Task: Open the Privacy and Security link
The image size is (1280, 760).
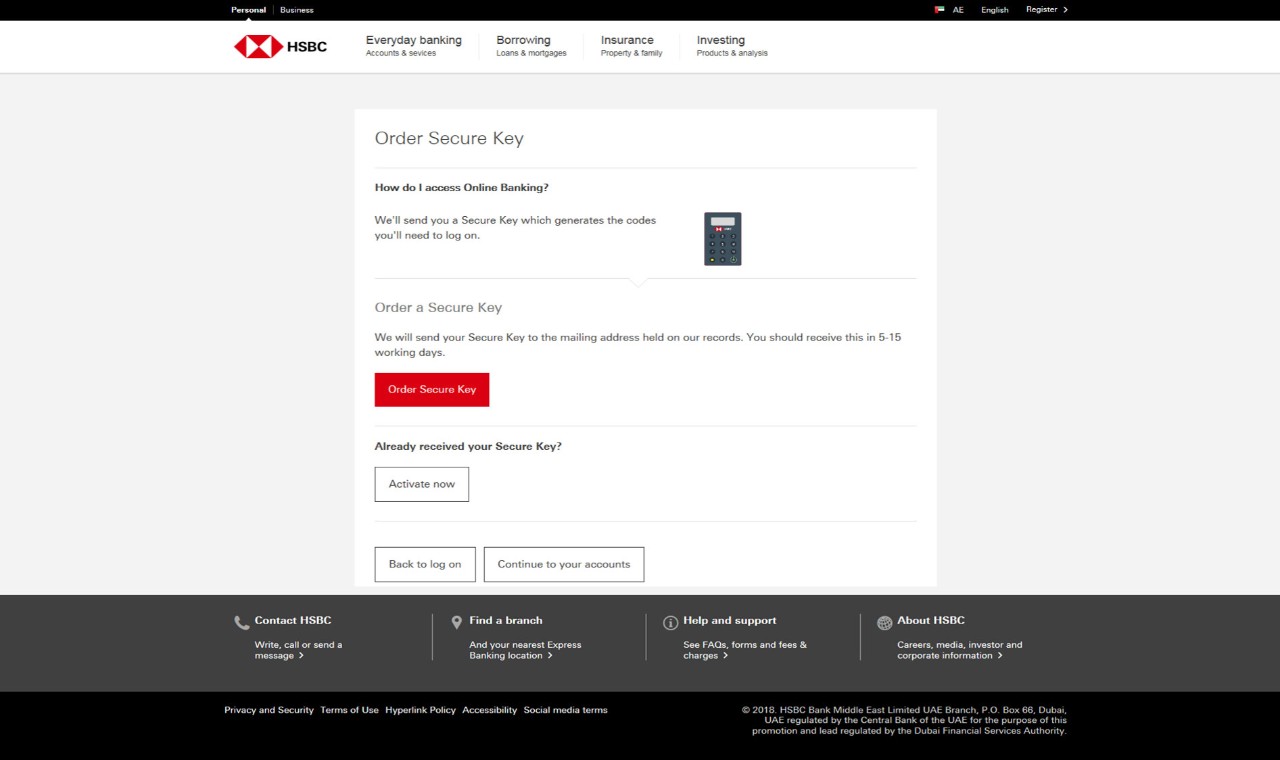Action: [x=269, y=710]
